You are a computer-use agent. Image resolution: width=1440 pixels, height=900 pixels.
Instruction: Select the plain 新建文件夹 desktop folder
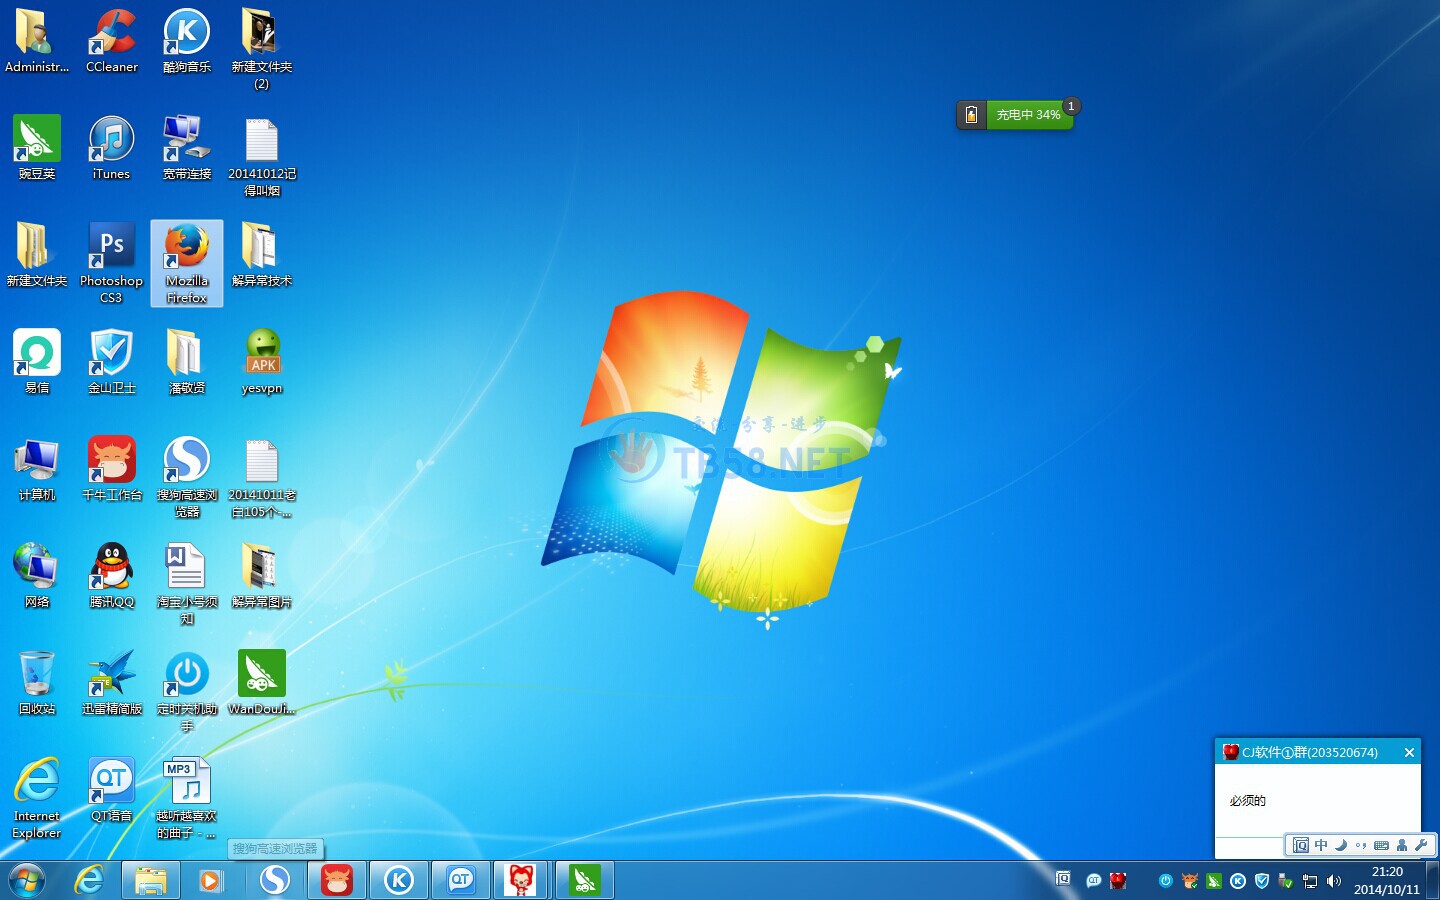[x=37, y=254]
